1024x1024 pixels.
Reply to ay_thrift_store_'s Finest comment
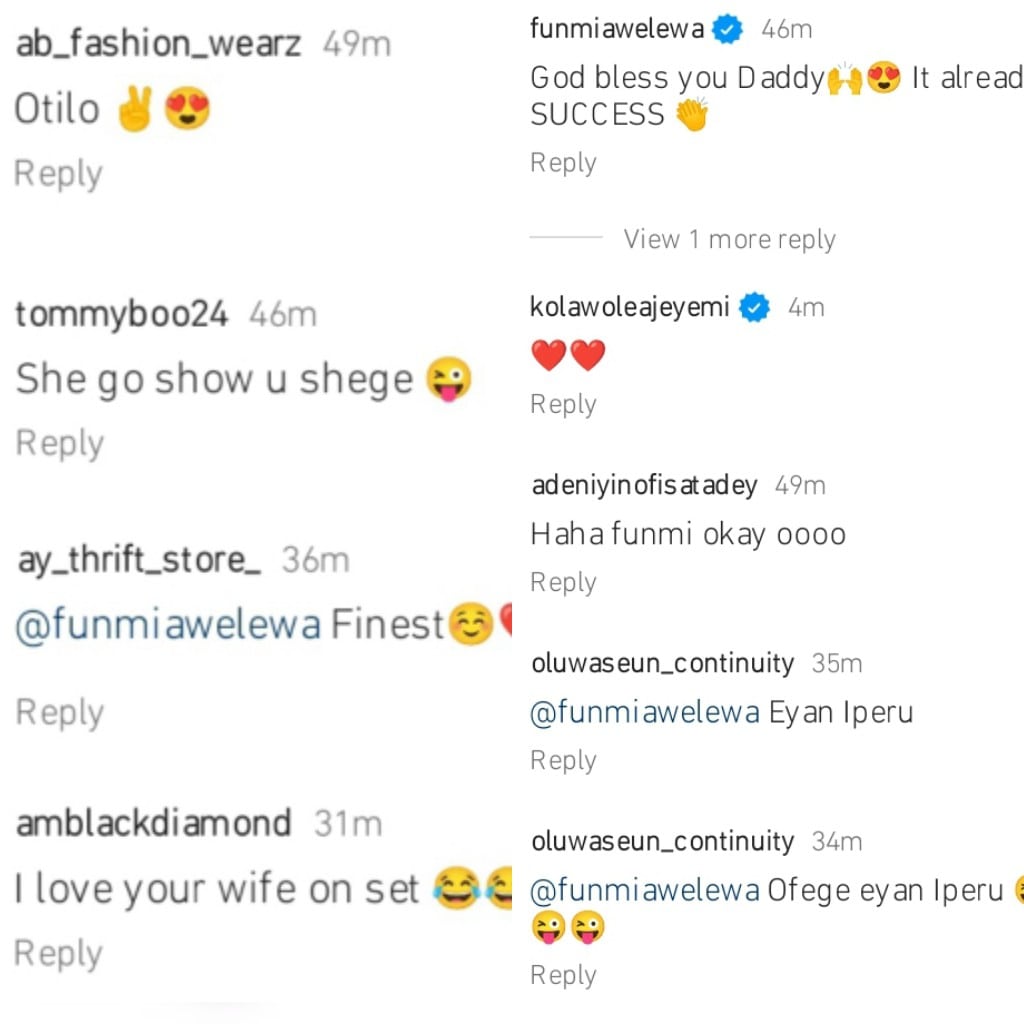coord(60,713)
